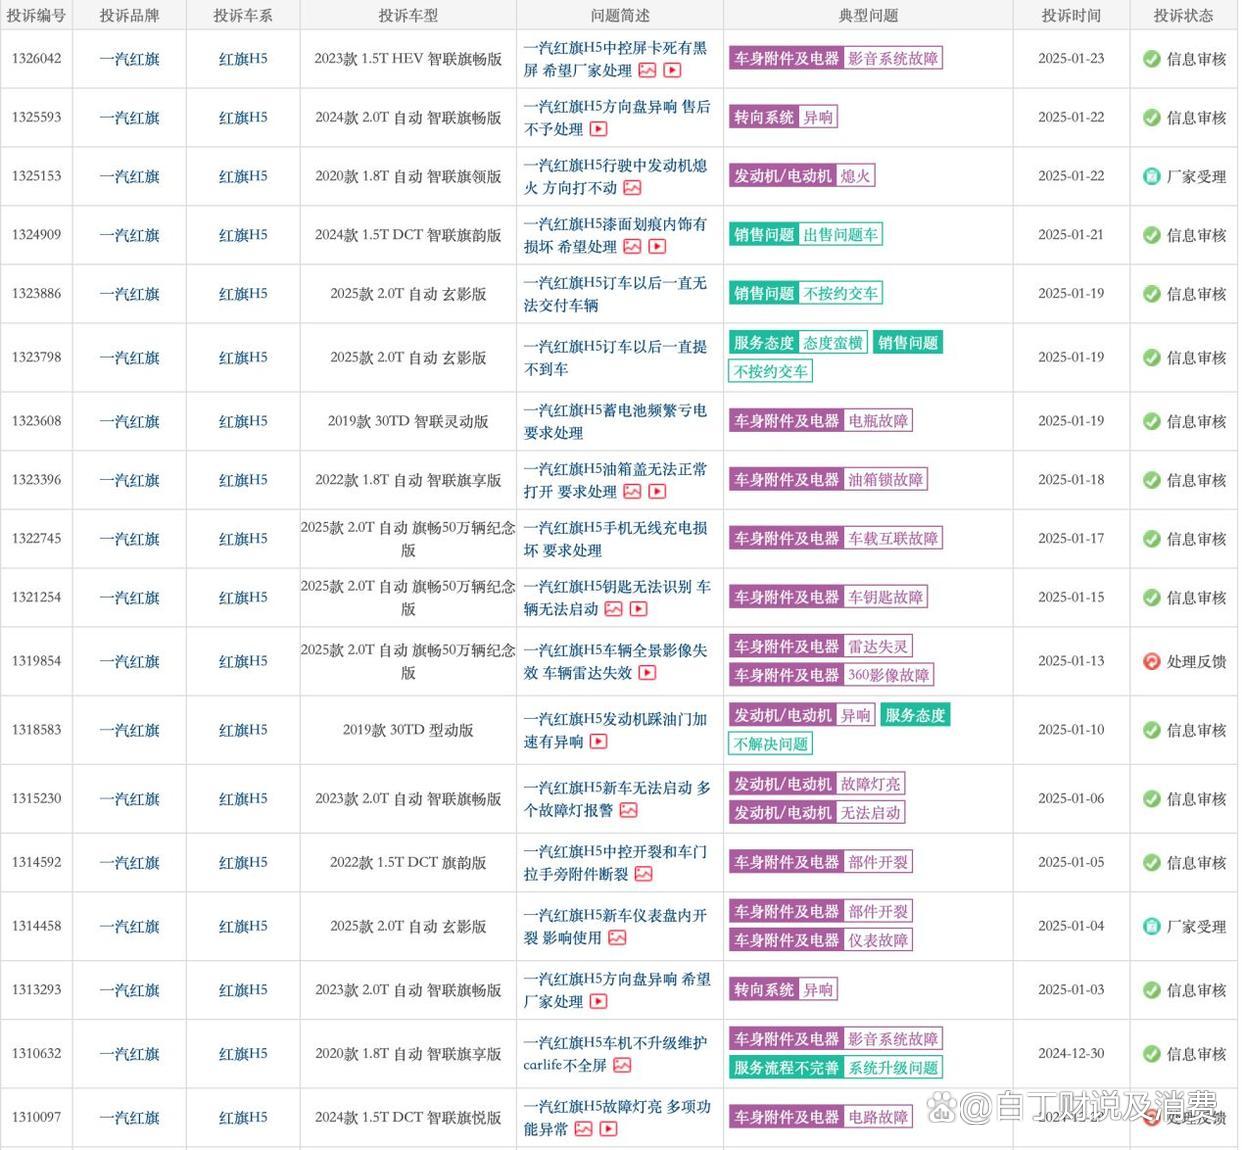Click the green check status icon for 1326042
This screenshot has width=1242, height=1150.
pyautogui.click(x=1151, y=59)
